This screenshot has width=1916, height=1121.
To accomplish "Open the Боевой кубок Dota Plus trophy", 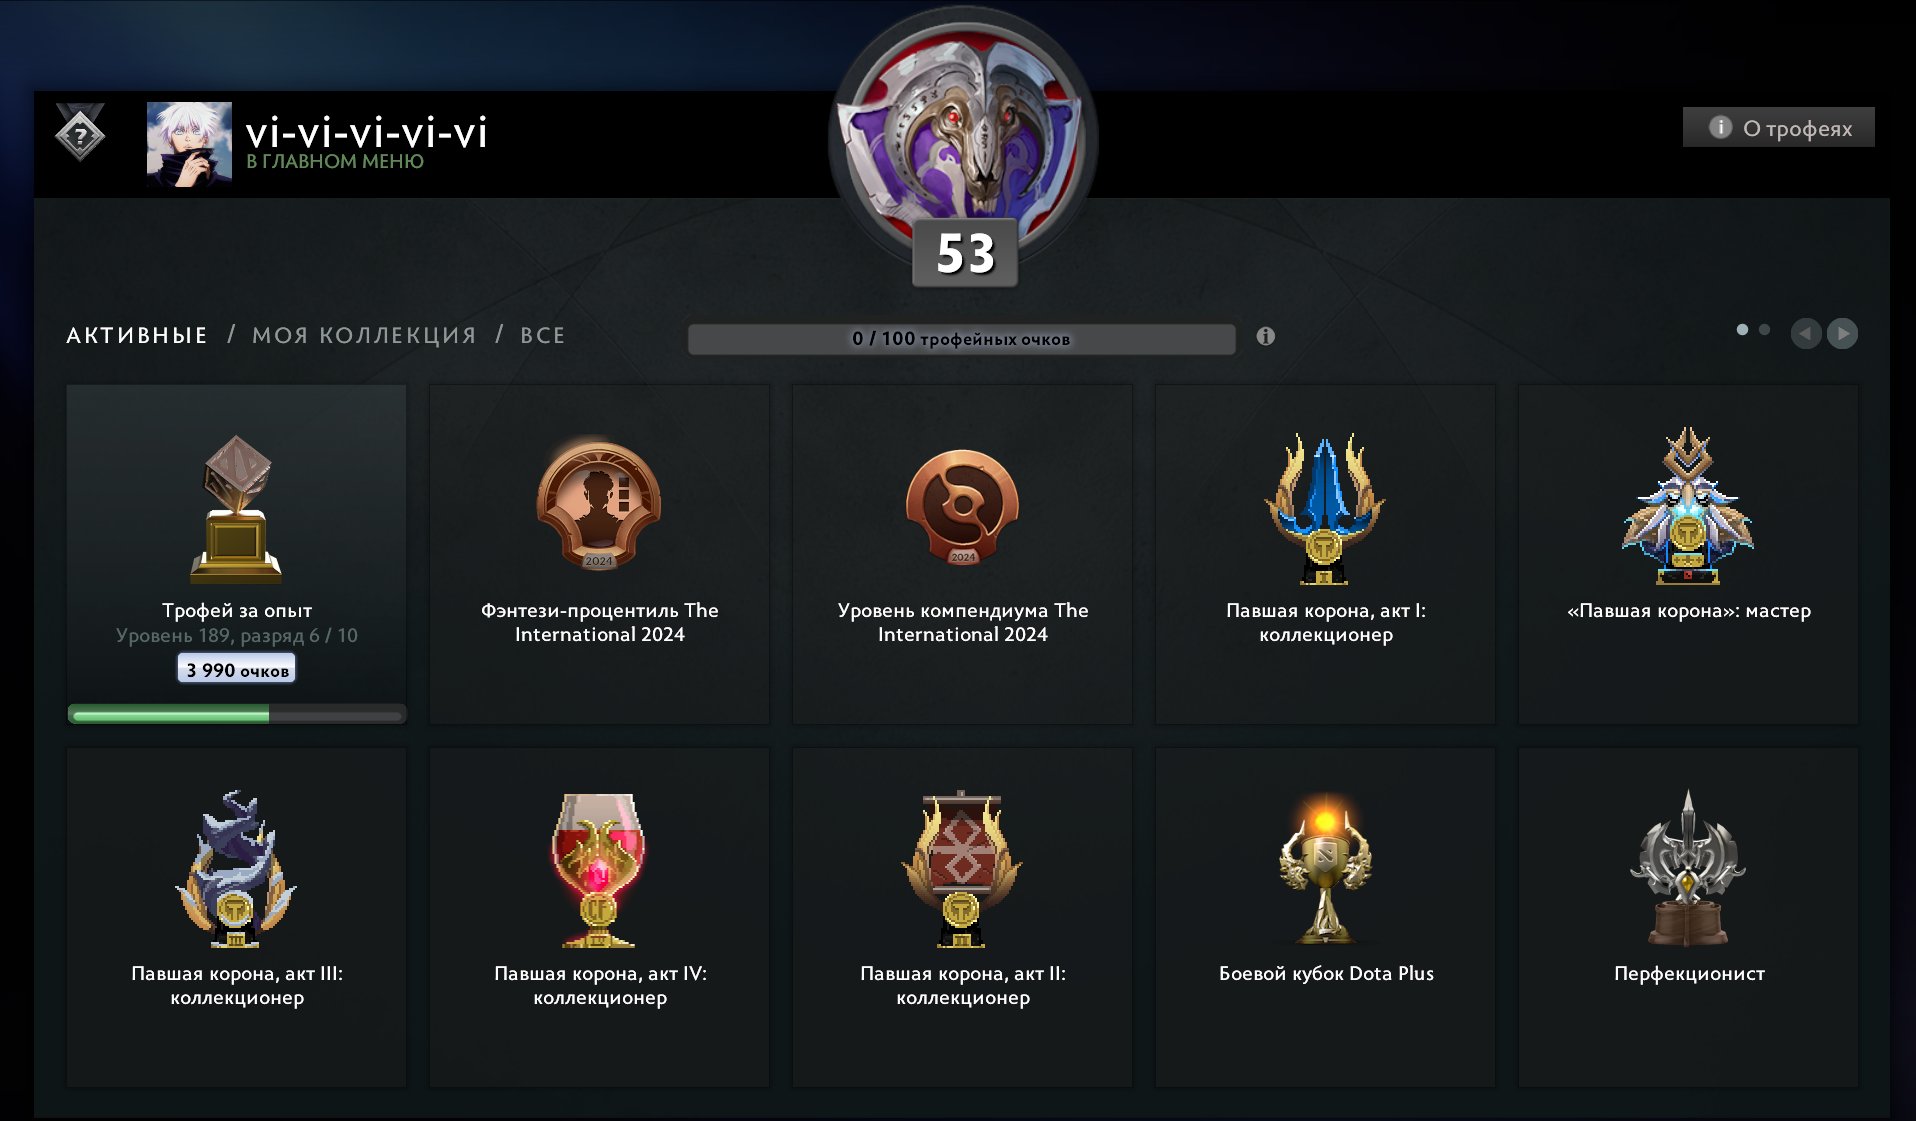I will [x=1325, y=917].
